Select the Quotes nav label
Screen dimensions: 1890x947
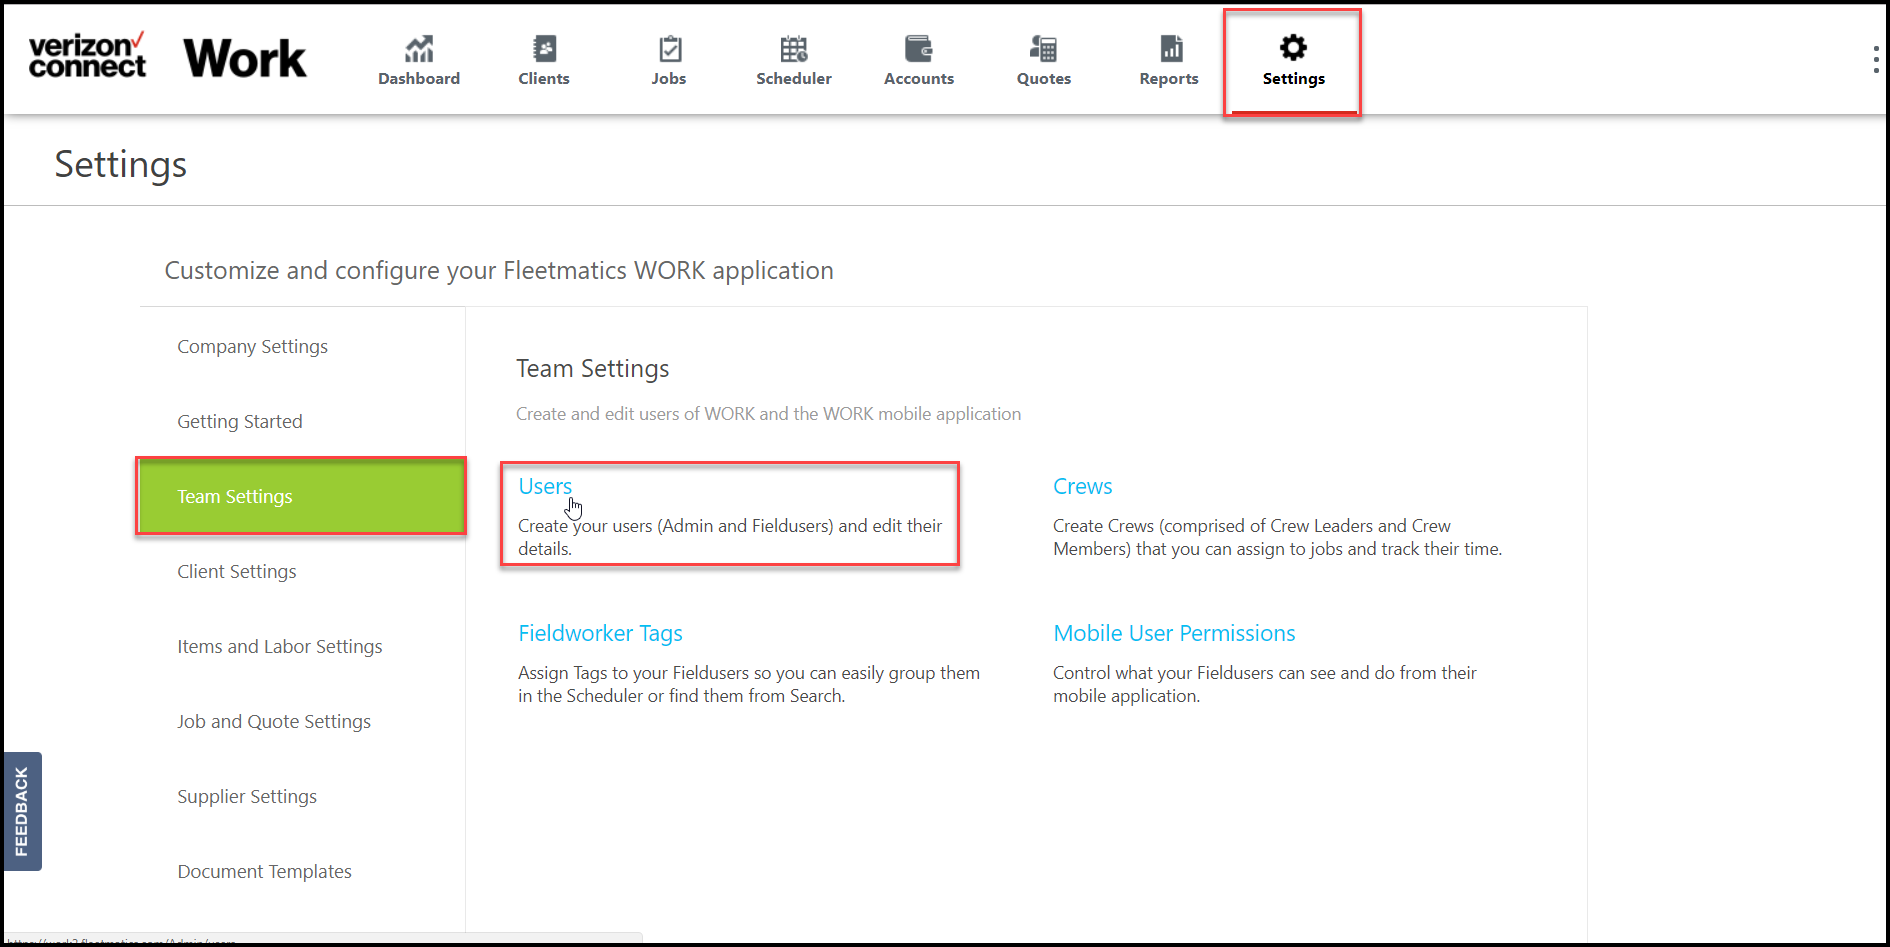[x=1044, y=79]
